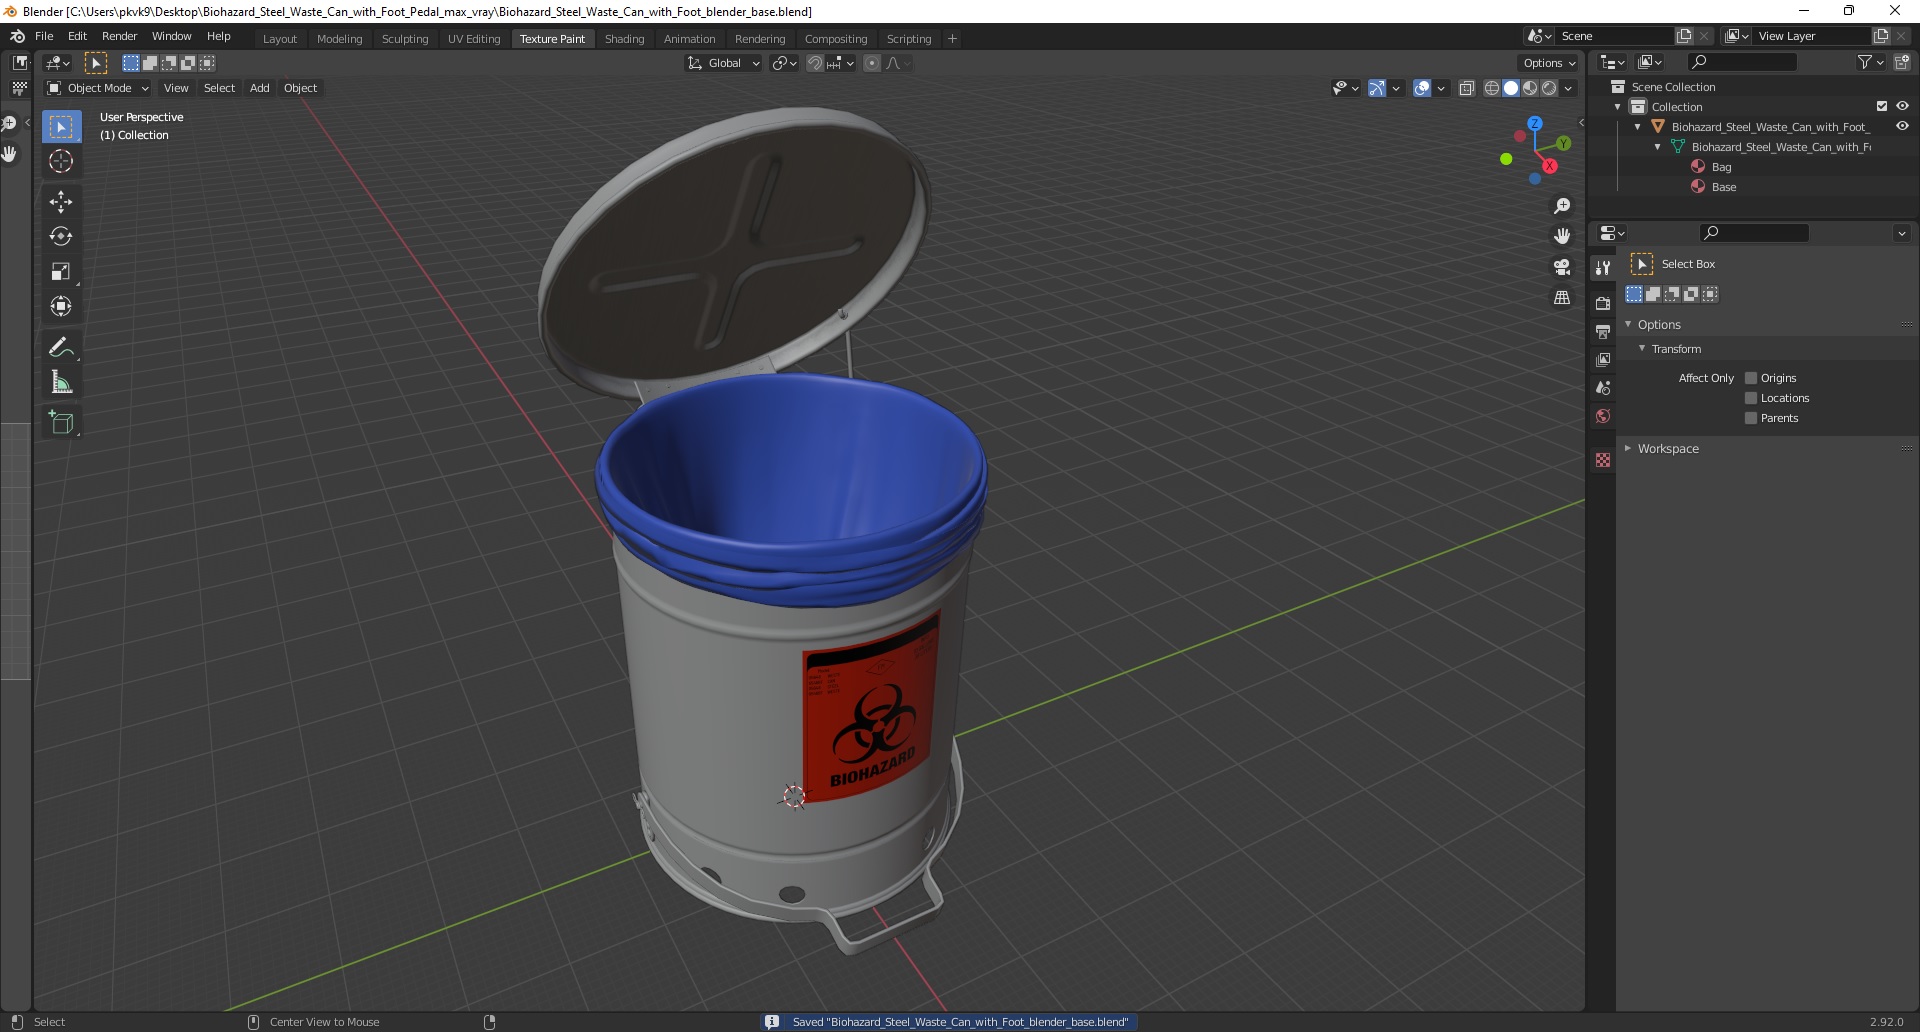This screenshot has height=1032, width=1920.
Task: Toggle the camera view icon
Action: pos(1562,267)
